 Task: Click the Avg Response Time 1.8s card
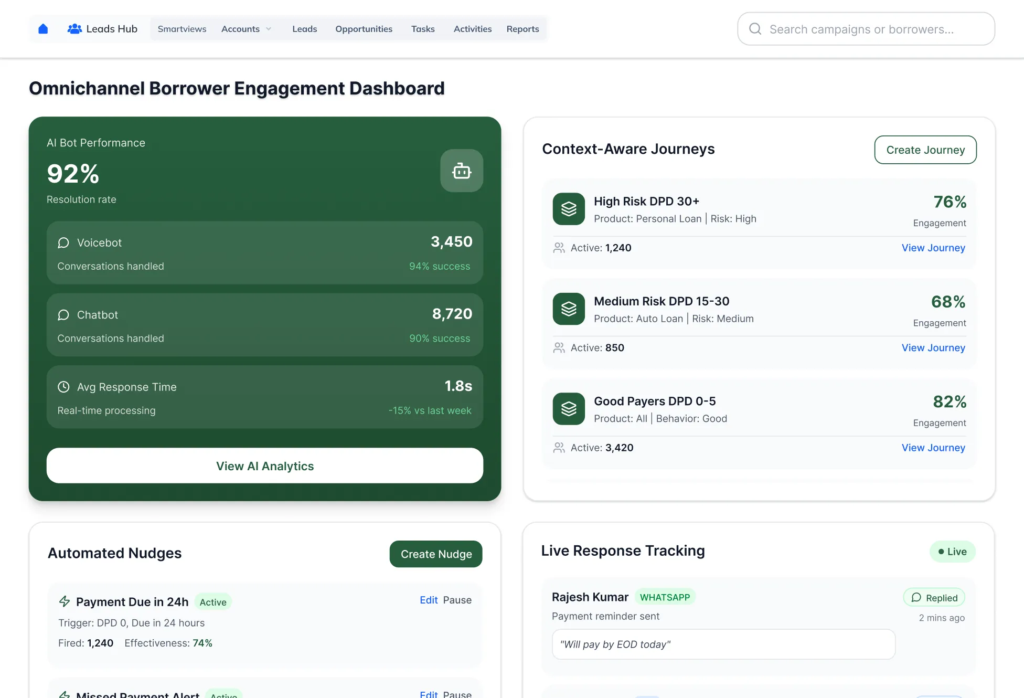(x=264, y=396)
